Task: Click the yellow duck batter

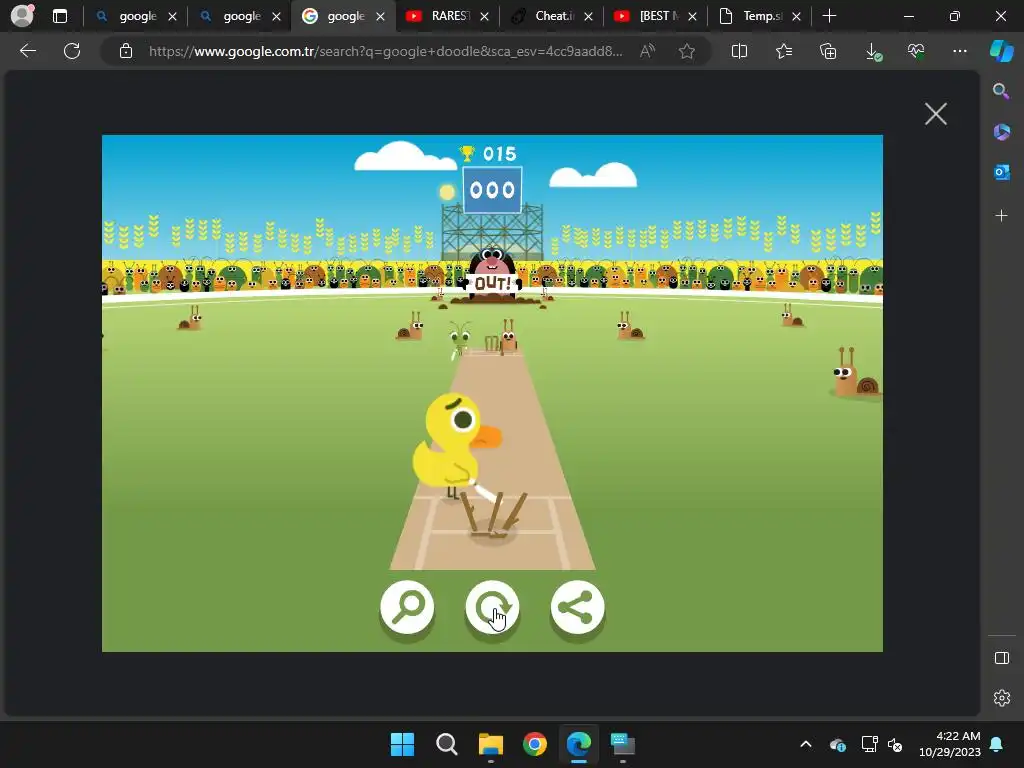Action: point(455,447)
